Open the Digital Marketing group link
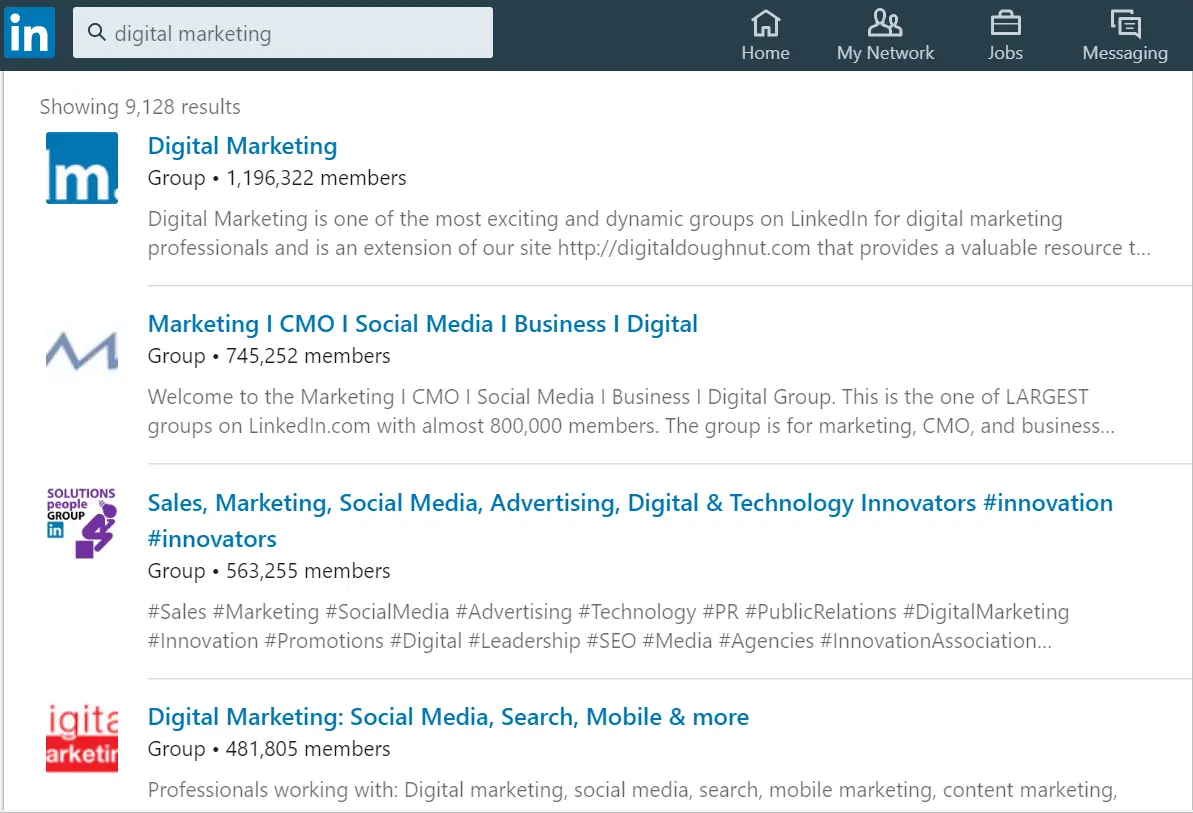 [x=242, y=146]
